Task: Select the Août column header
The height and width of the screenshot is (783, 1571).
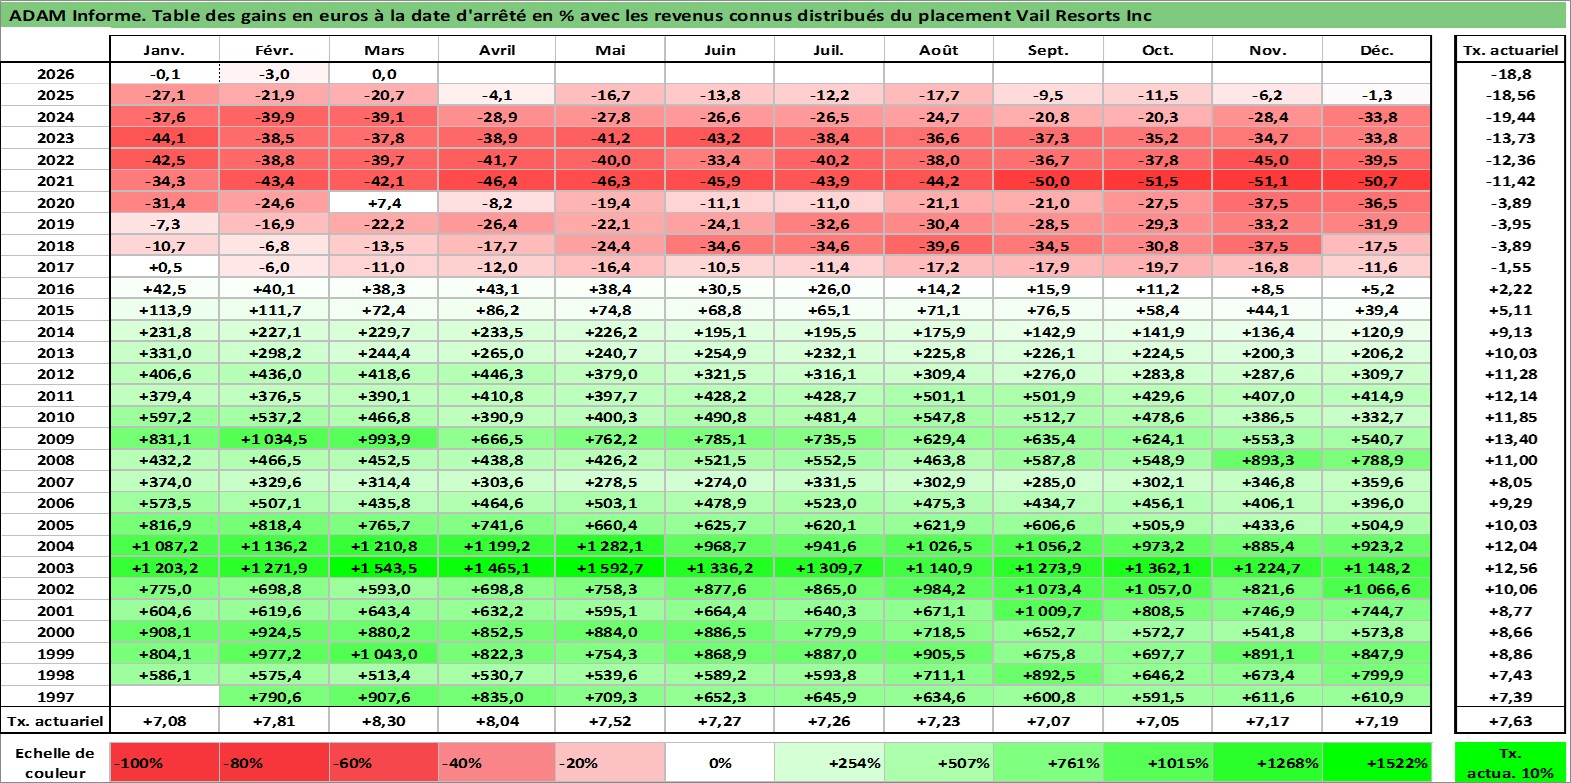Action: coord(938,50)
